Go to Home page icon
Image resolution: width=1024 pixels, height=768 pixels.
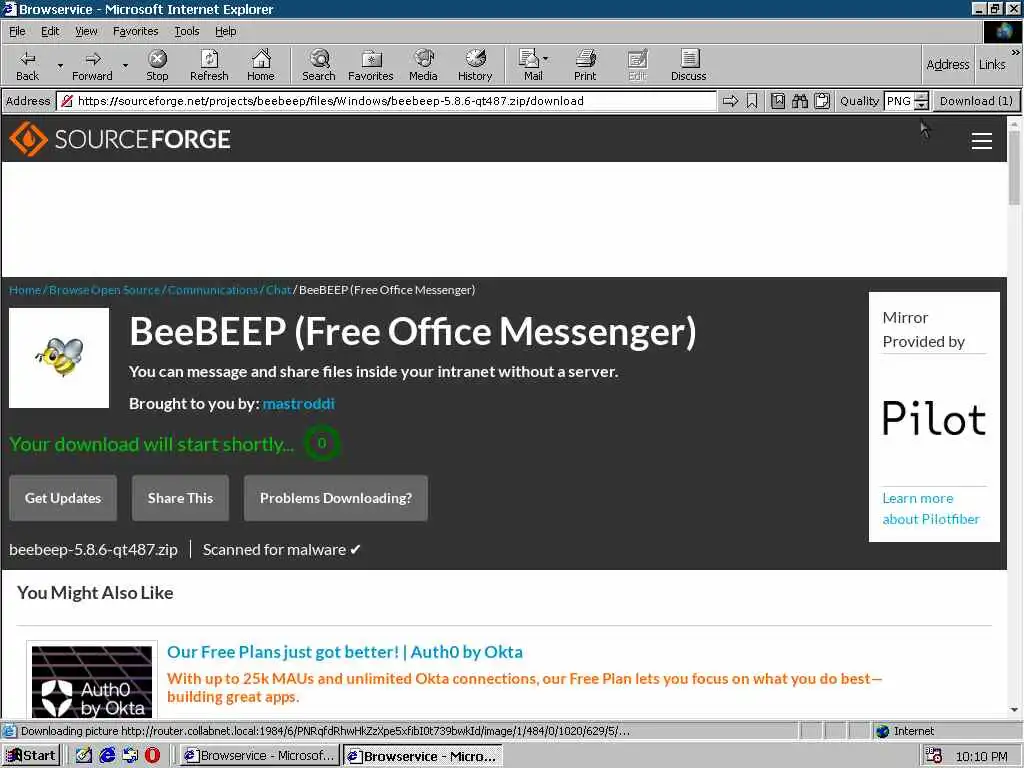tap(261, 65)
